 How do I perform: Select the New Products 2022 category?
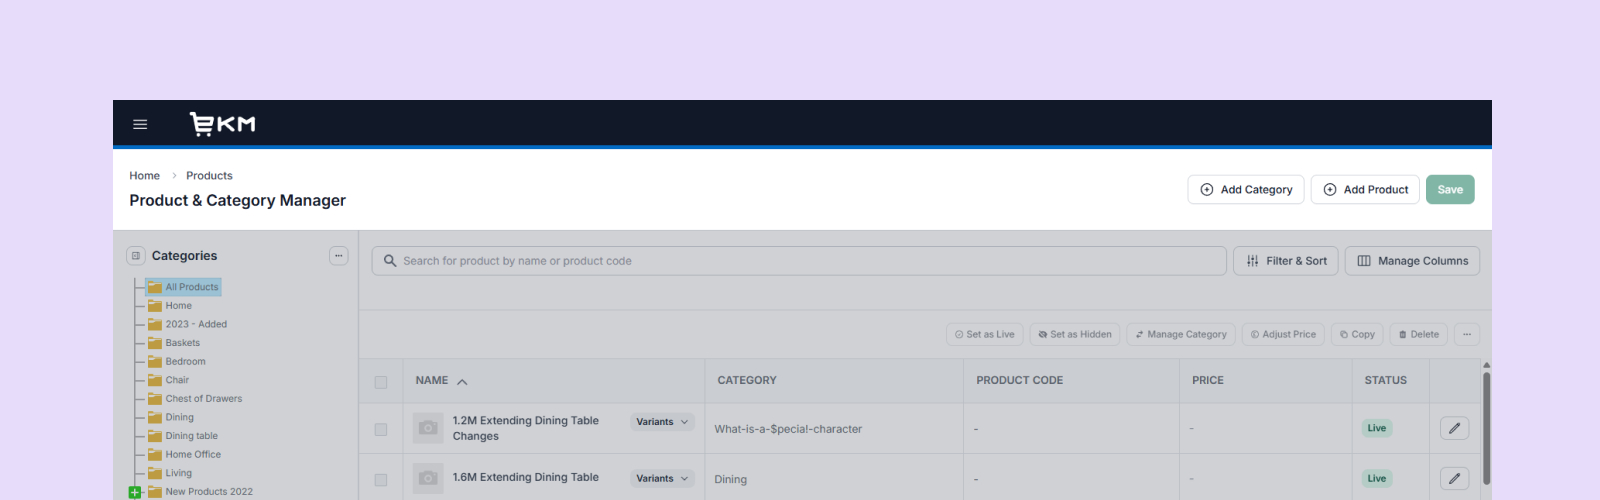(201, 492)
